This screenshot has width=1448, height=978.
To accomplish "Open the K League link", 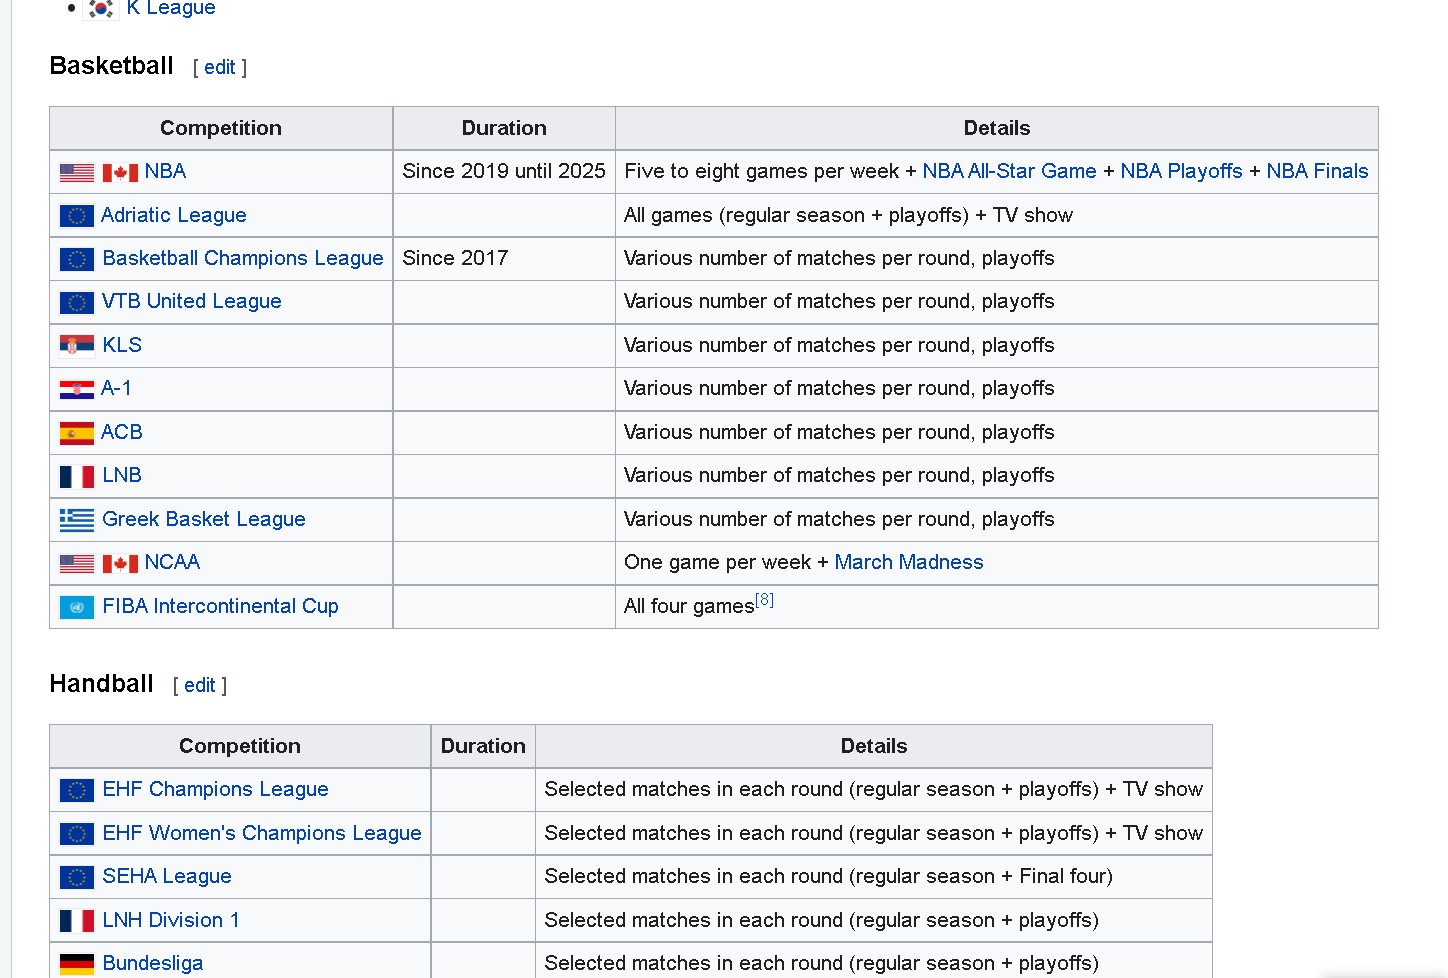I will [x=171, y=8].
